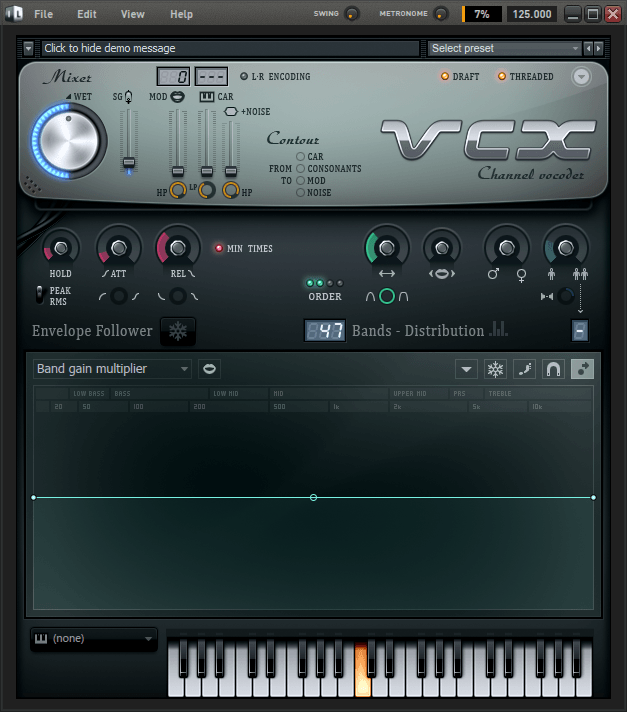Click the MOD lips icon
This screenshot has height=712, width=627.
[177, 97]
